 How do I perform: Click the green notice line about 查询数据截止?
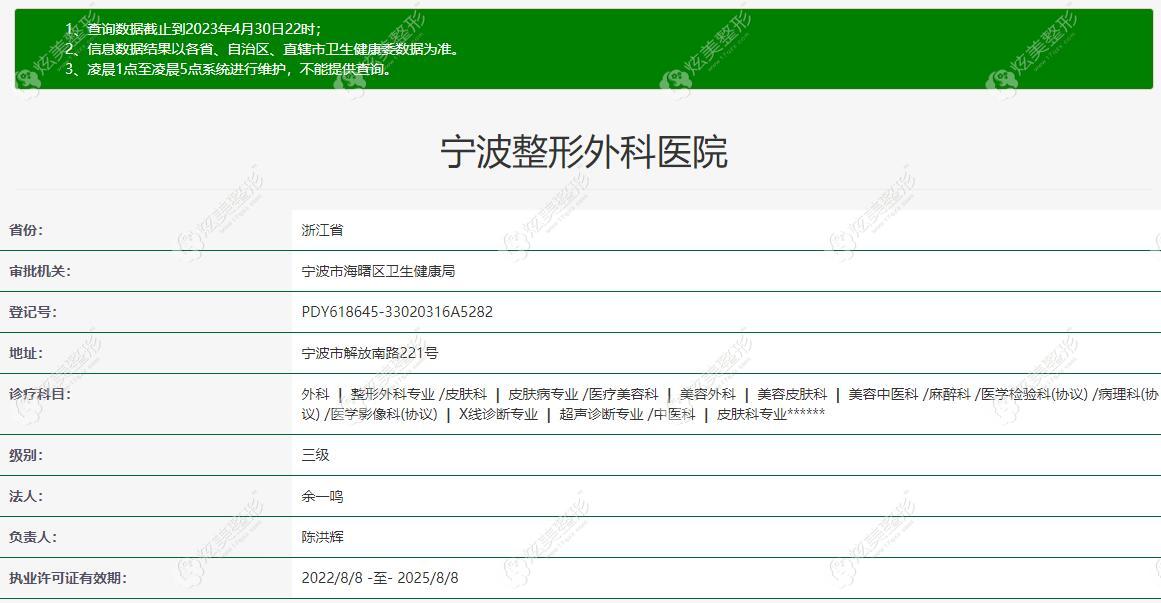point(193,29)
